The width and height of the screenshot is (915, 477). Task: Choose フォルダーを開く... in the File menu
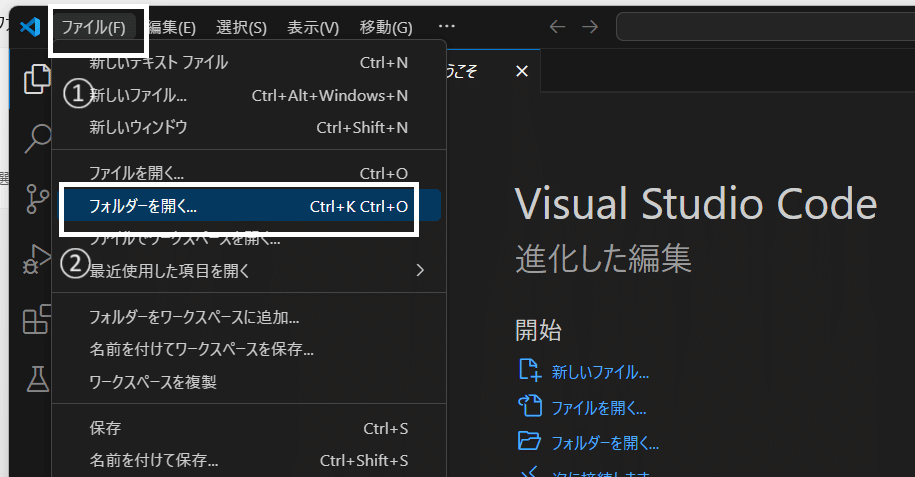coord(249,206)
